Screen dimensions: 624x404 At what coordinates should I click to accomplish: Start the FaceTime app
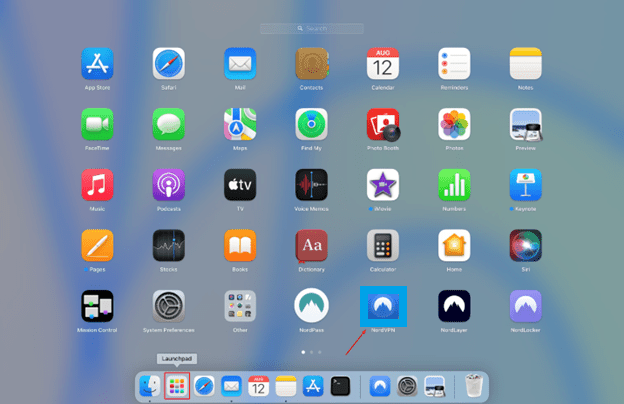point(97,125)
